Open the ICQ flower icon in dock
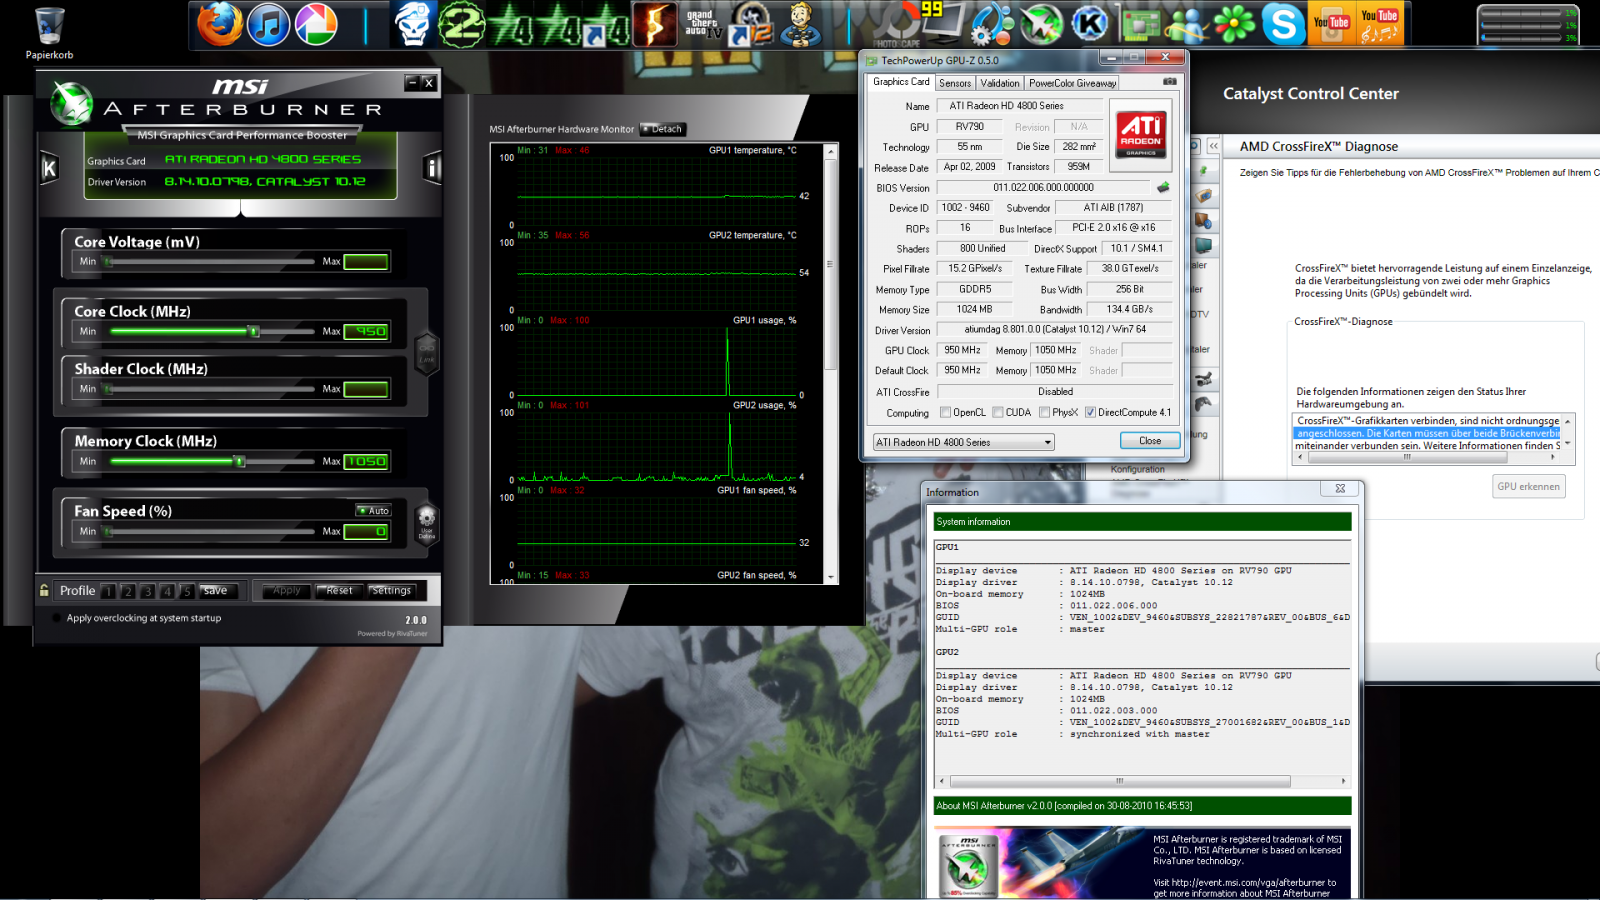1600x900 pixels. [1235, 24]
